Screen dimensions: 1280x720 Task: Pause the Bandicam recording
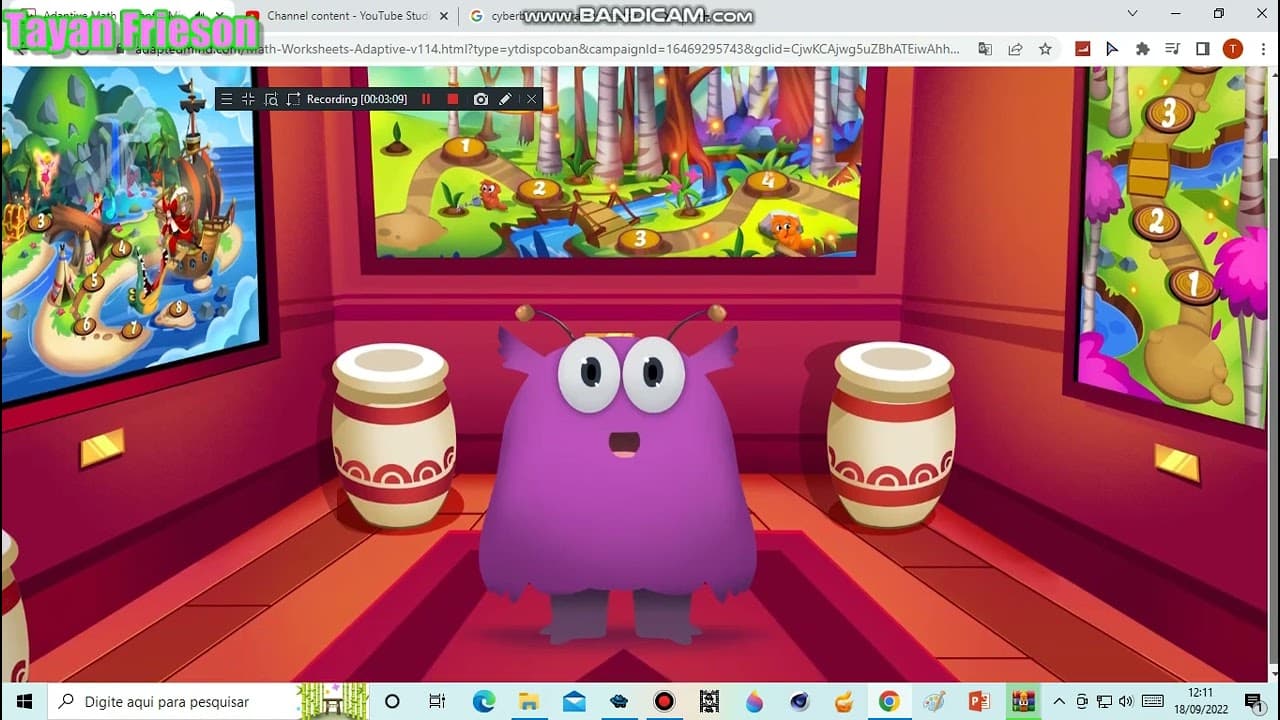(426, 99)
